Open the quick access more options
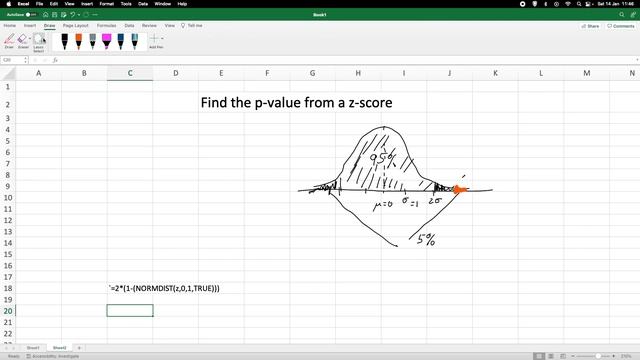Screen dimensions: 640x360 (x=95, y=15)
